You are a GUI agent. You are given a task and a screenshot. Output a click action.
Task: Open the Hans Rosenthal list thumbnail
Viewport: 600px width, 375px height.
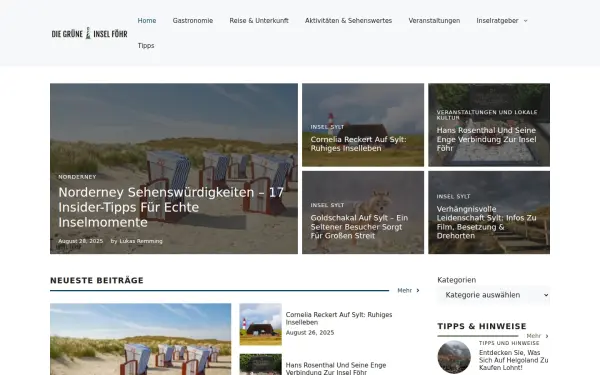click(261, 364)
